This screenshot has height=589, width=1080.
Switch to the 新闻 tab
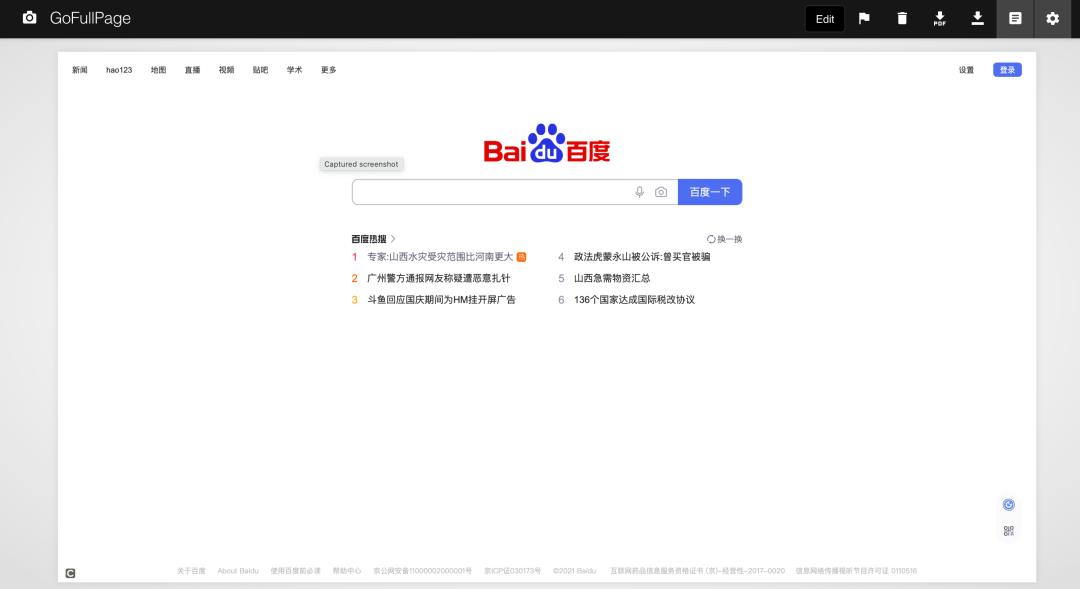click(79, 70)
